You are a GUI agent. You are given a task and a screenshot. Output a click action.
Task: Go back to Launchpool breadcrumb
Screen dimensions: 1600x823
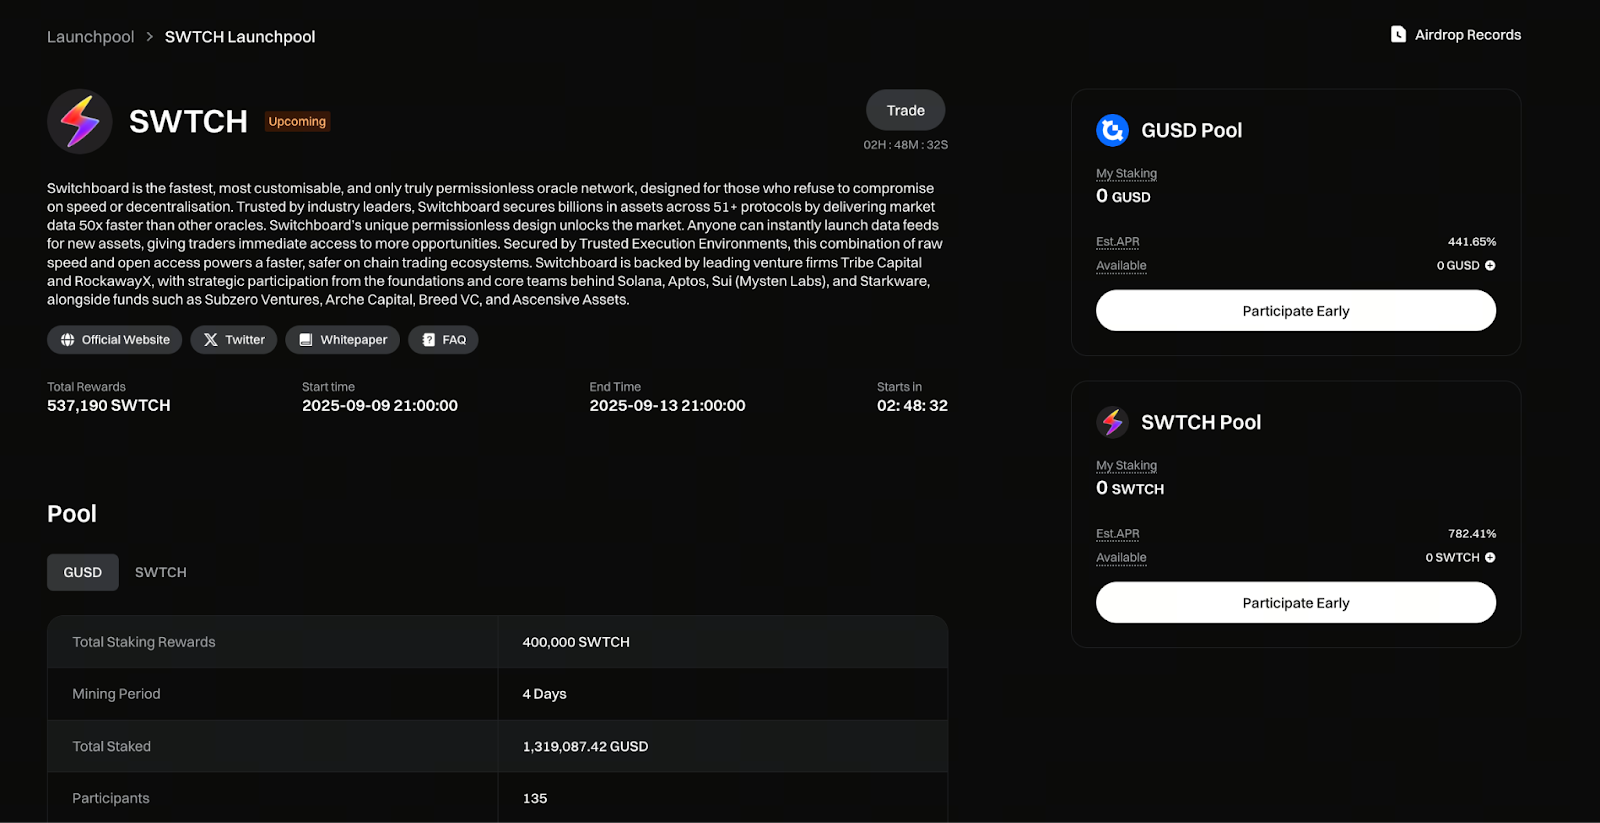pos(90,37)
